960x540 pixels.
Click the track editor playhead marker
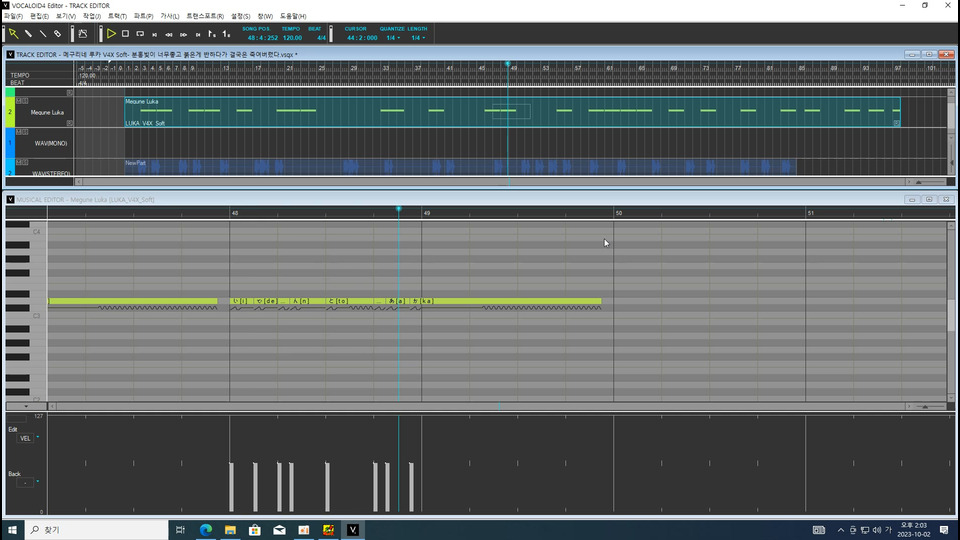[x=508, y=64]
